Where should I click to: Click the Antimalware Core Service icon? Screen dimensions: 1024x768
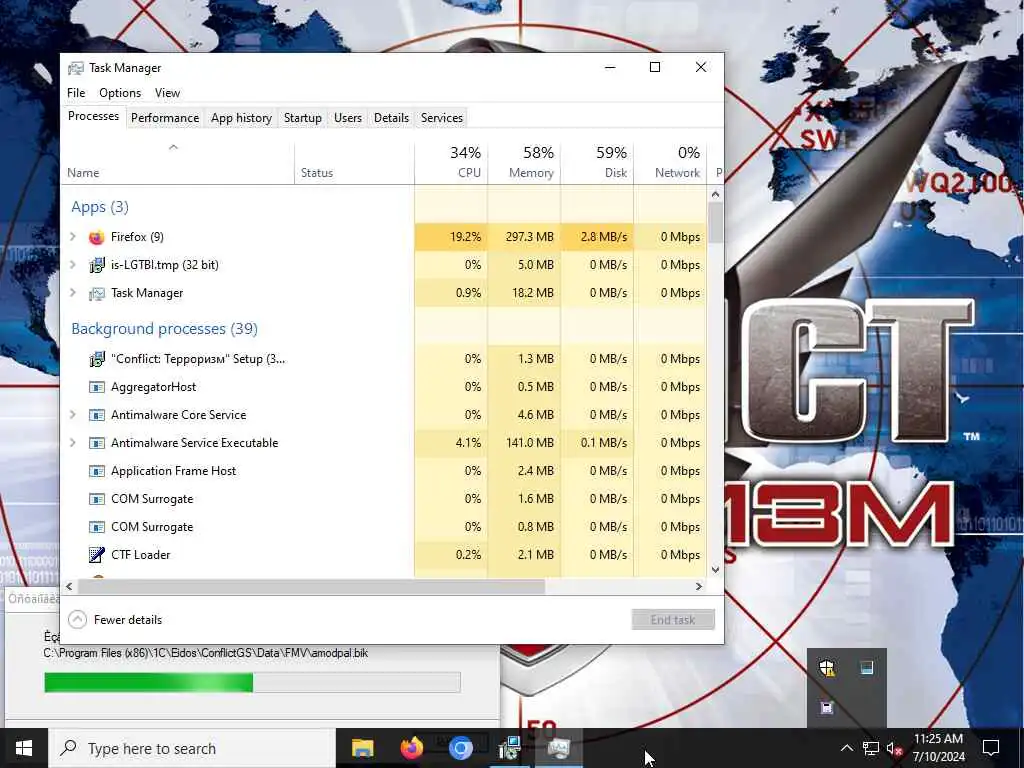point(97,415)
